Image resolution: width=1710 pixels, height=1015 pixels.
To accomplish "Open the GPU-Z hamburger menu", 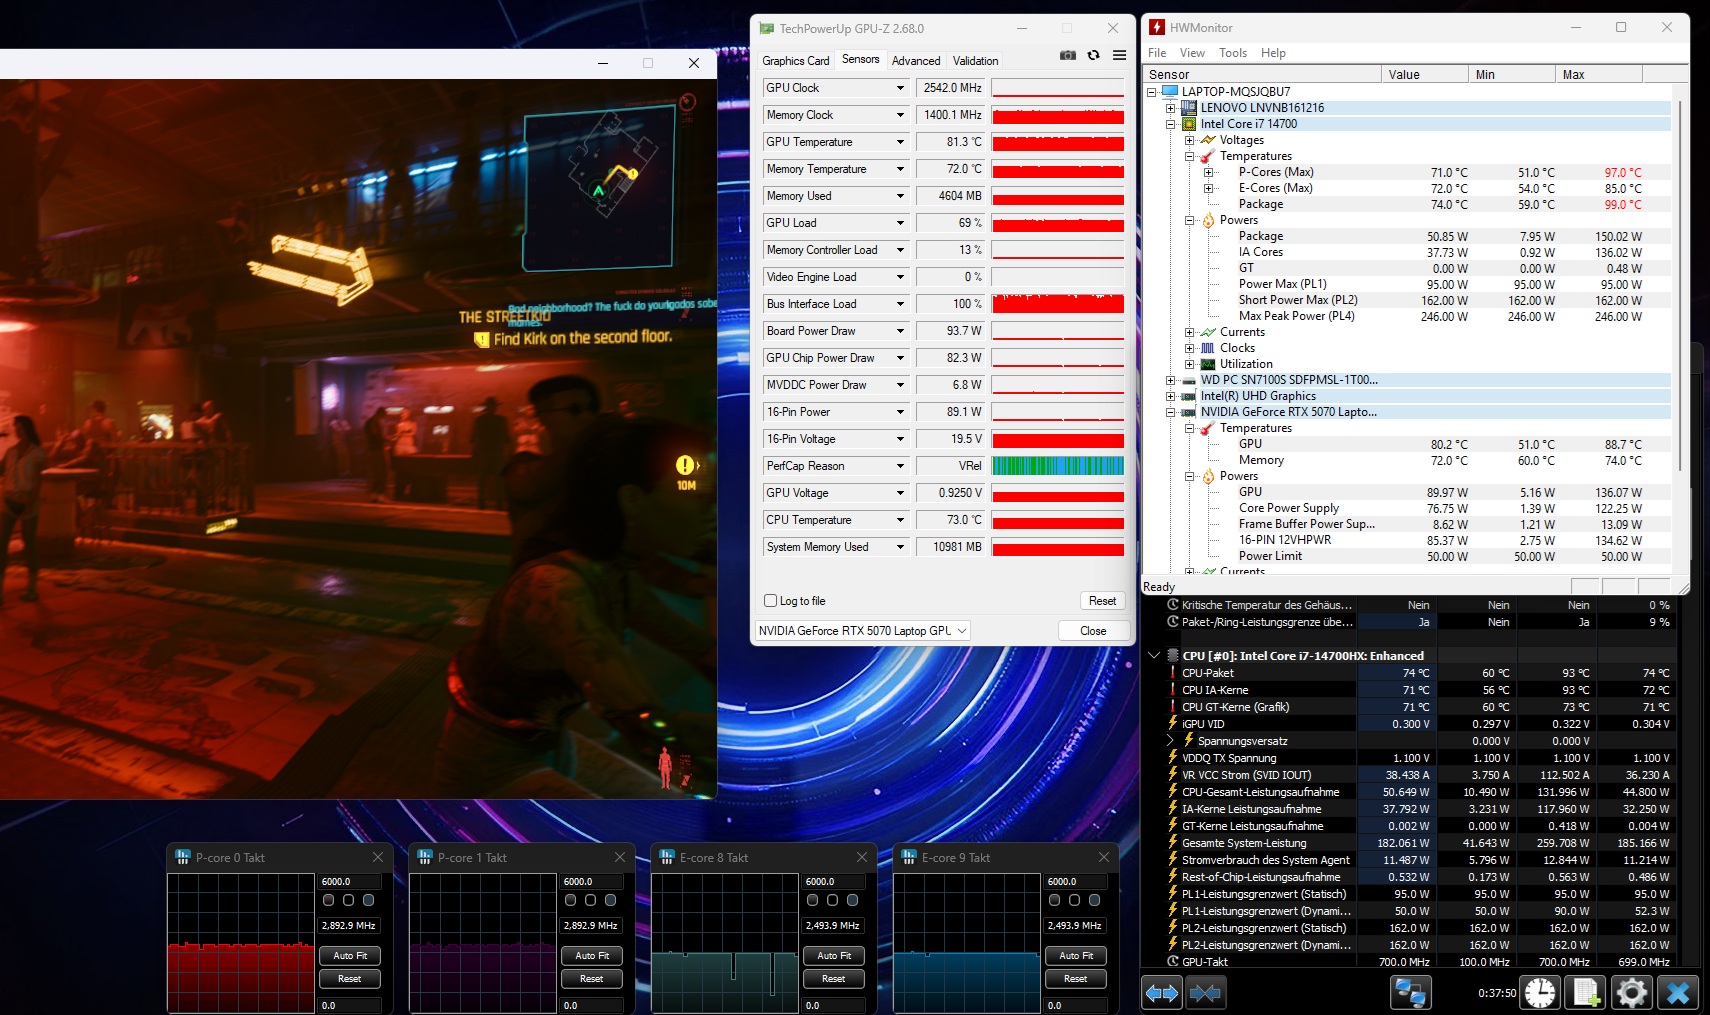I will (1119, 55).
